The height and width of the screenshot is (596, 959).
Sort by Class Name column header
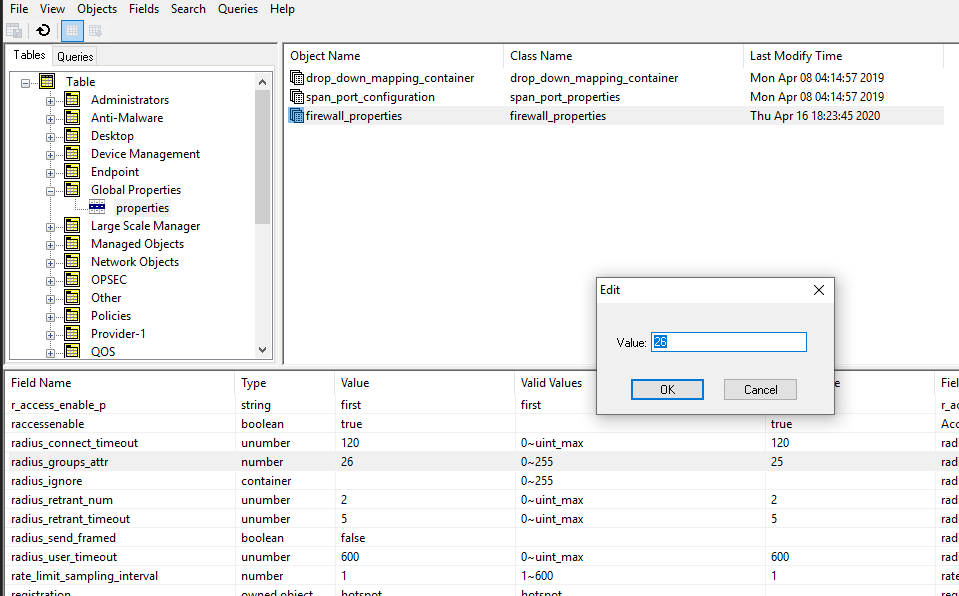point(623,56)
